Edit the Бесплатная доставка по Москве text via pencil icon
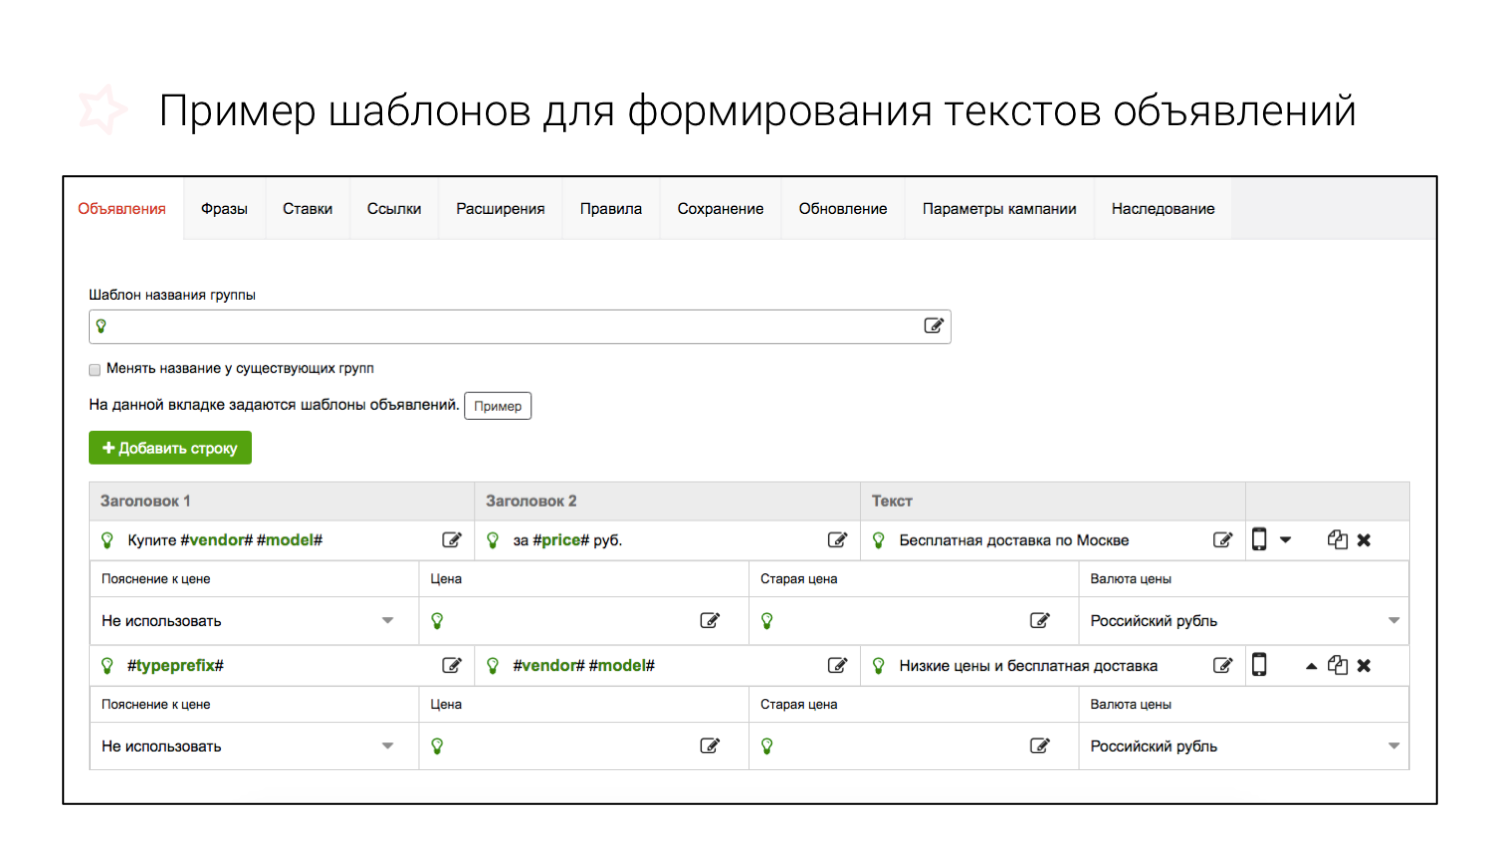The width and height of the screenshot is (1500, 844). [1222, 540]
